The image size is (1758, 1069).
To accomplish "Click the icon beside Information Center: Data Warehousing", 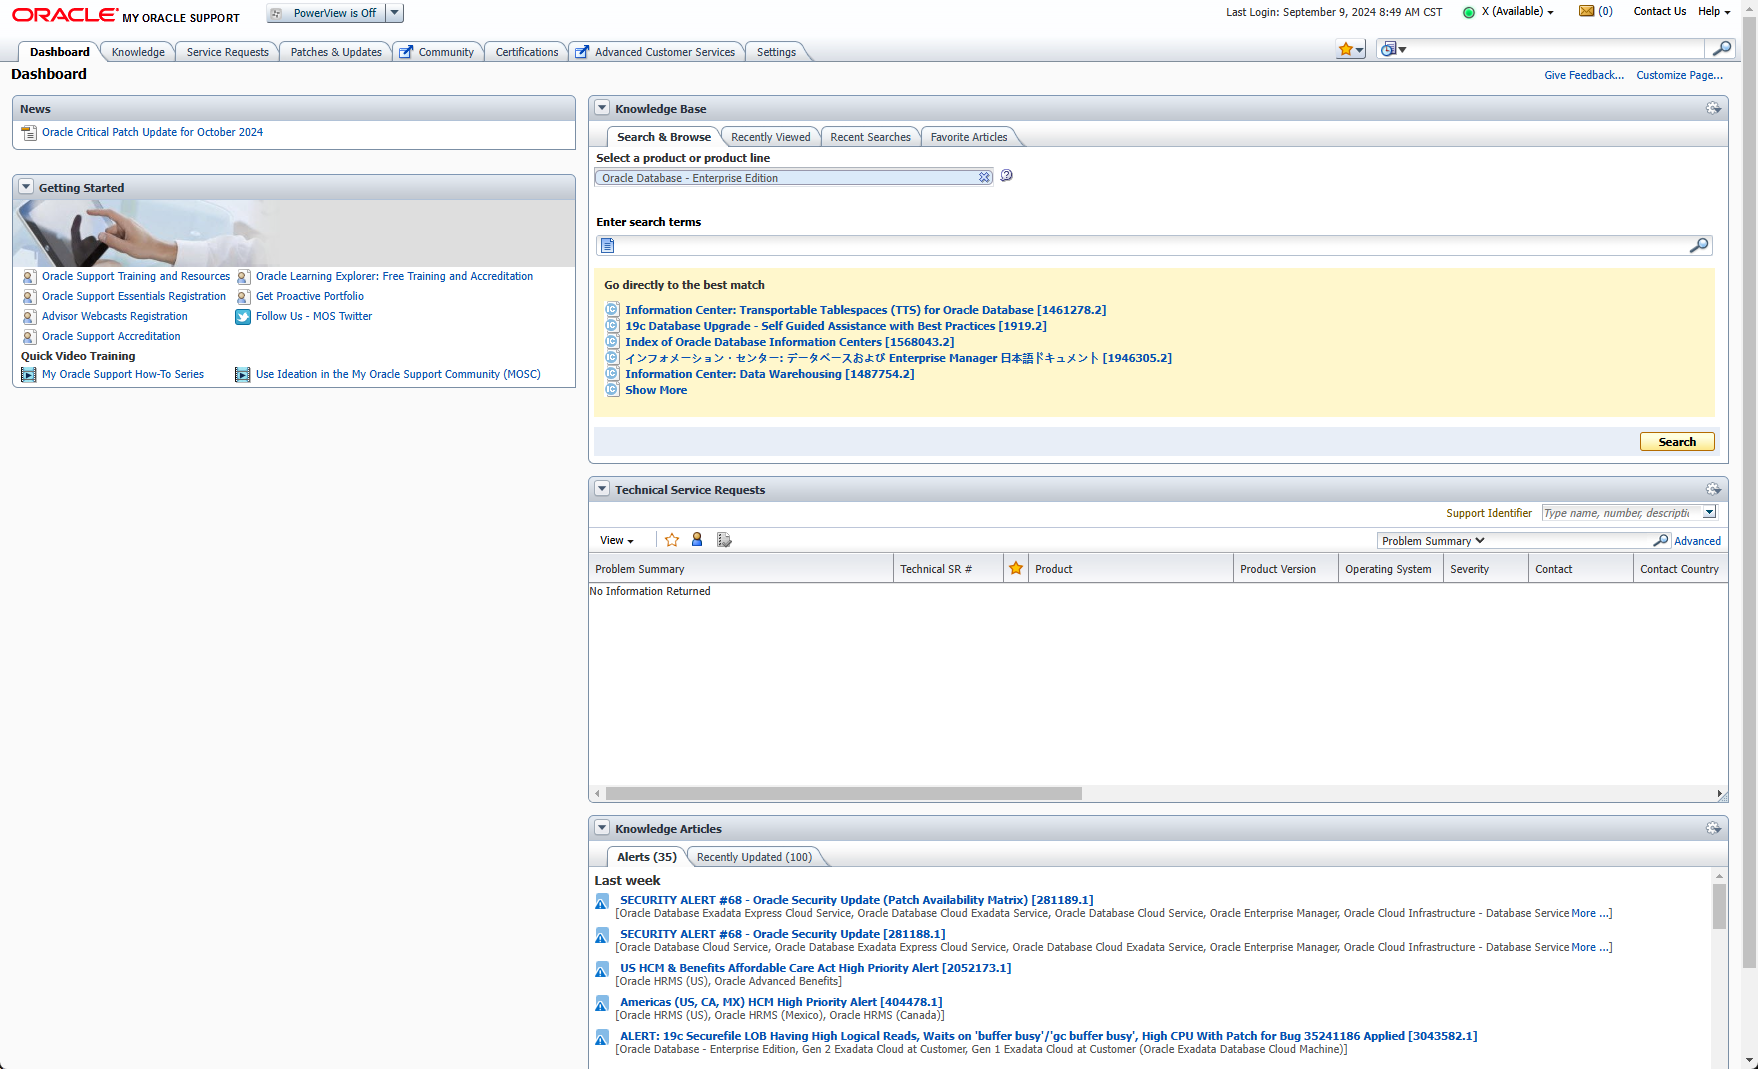I will (x=613, y=374).
